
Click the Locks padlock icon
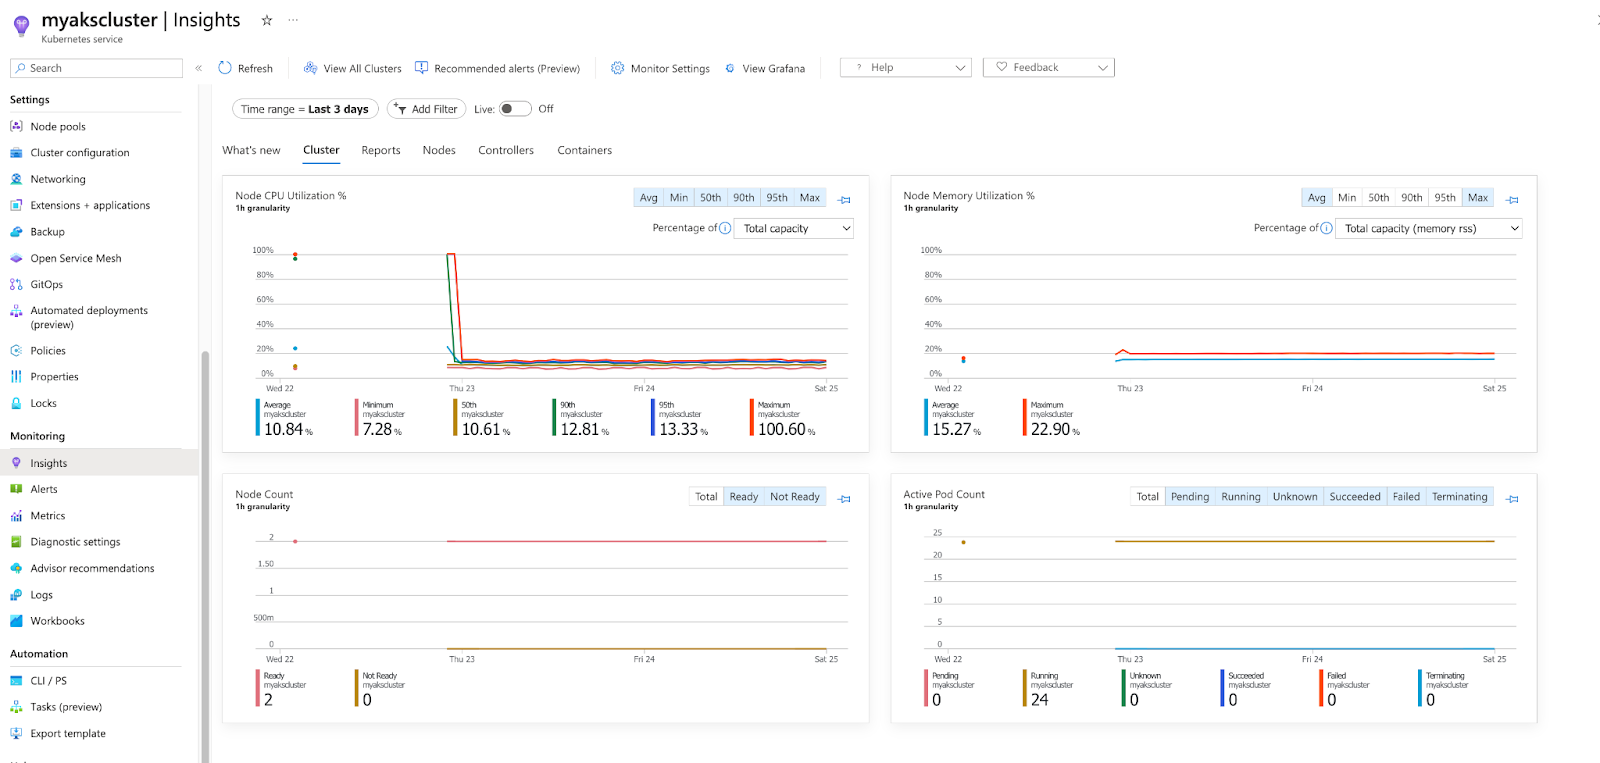[16, 404]
